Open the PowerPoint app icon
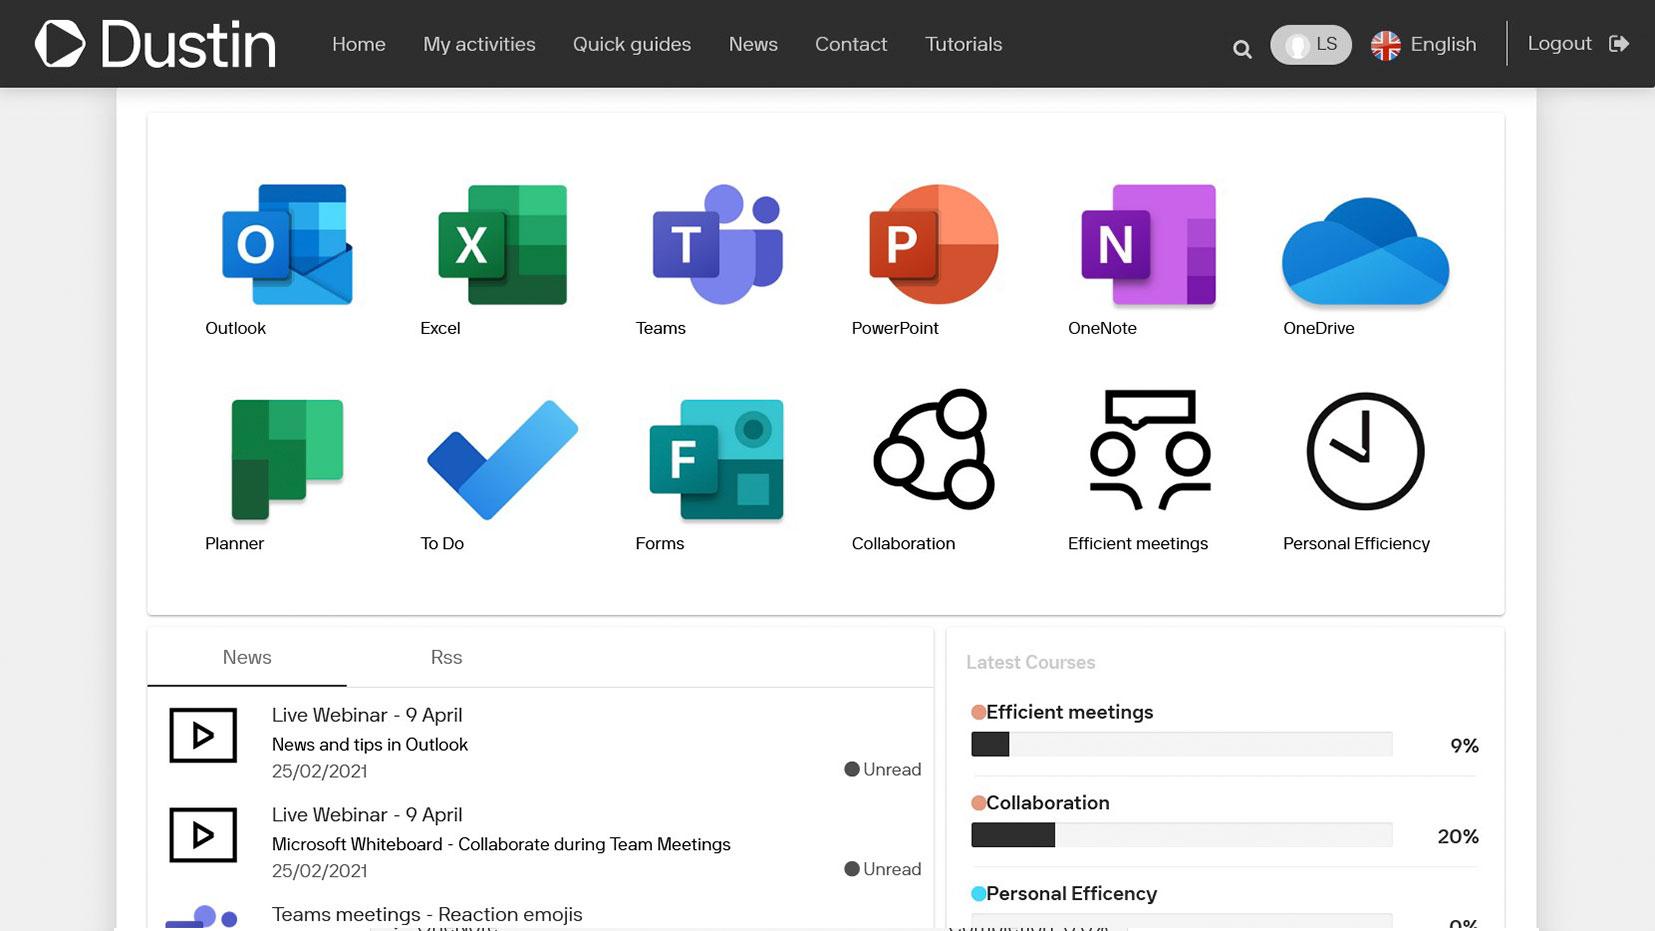 point(933,244)
